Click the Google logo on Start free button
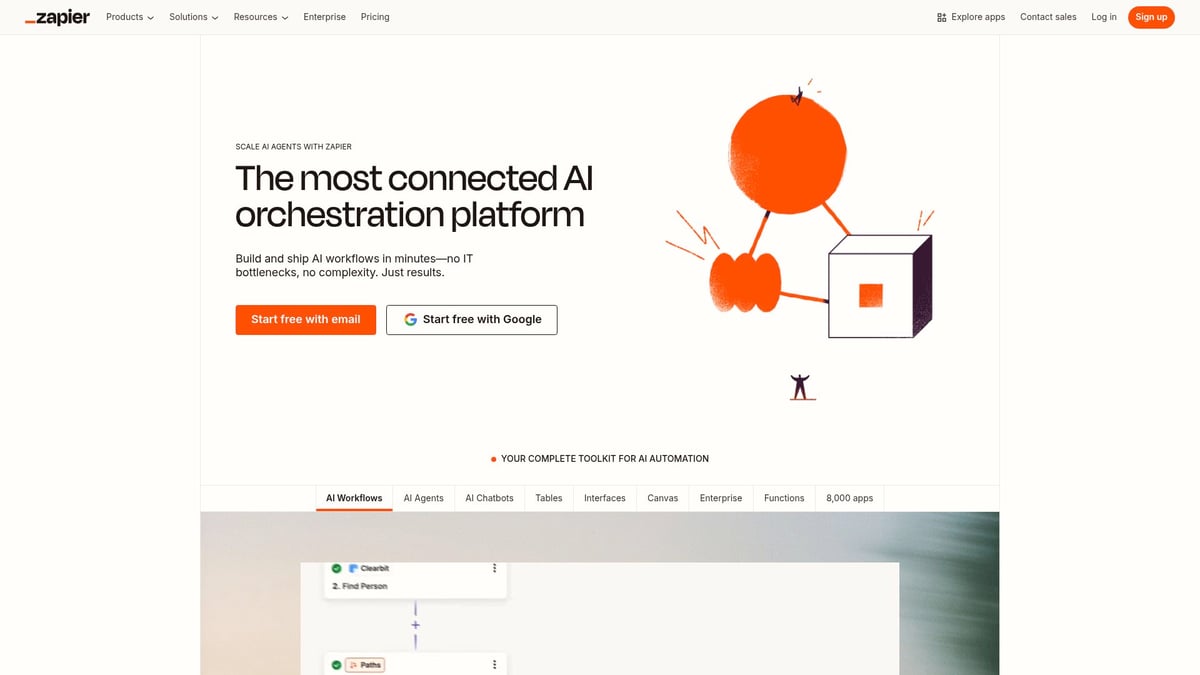This screenshot has width=1200, height=675. pyautogui.click(x=410, y=320)
